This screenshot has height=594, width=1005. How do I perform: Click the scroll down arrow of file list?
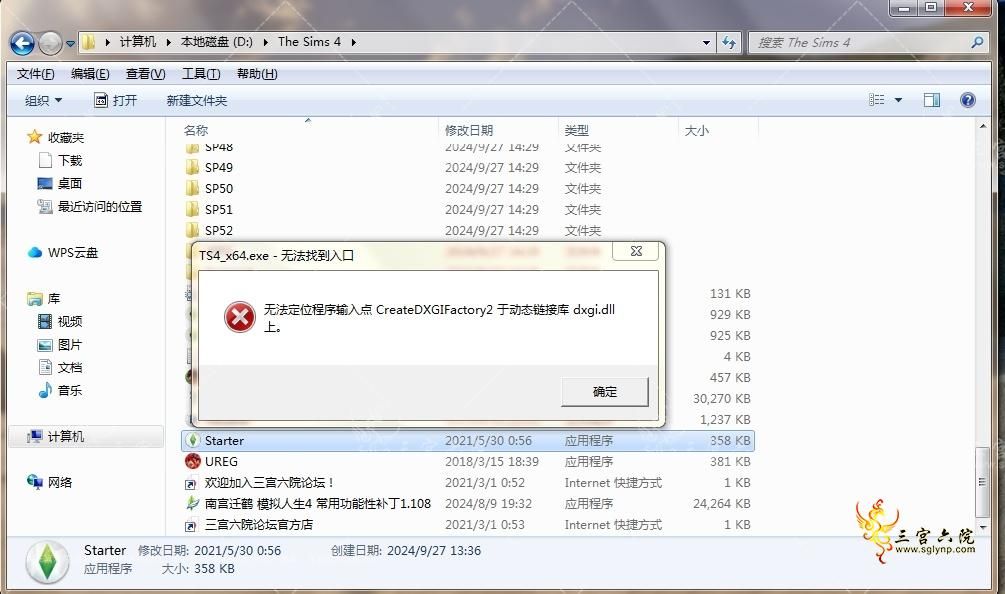(x=983, y=527)
